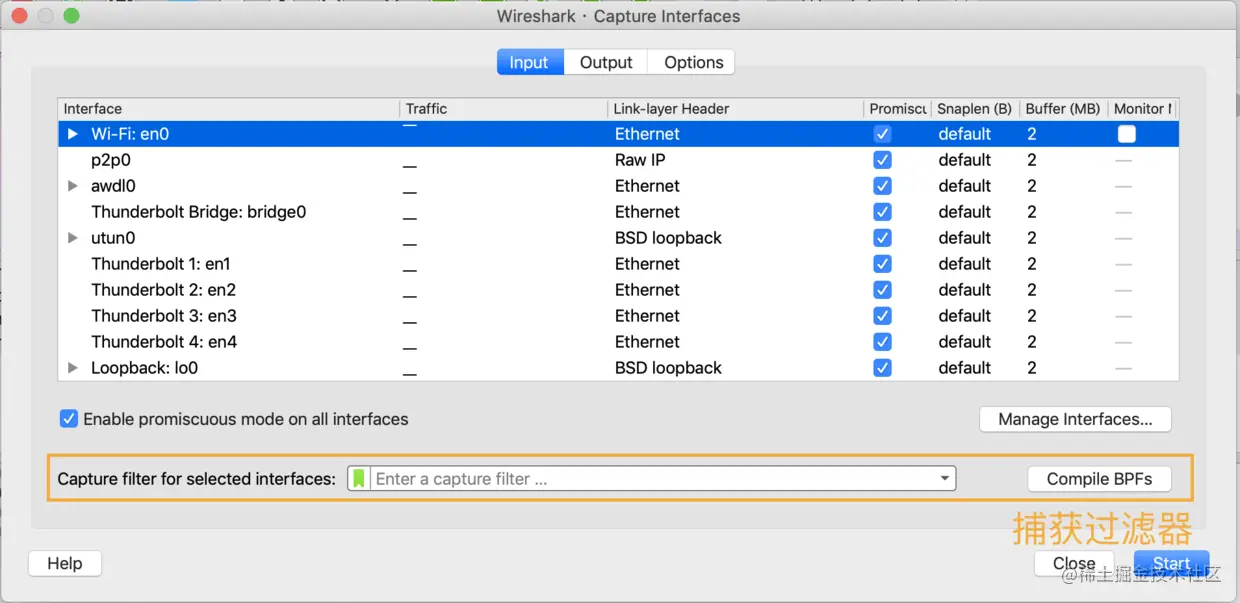Select the Thunderbolt Bridge: bridge0 row
The image size is (1240, 603).
pos(619,212)
